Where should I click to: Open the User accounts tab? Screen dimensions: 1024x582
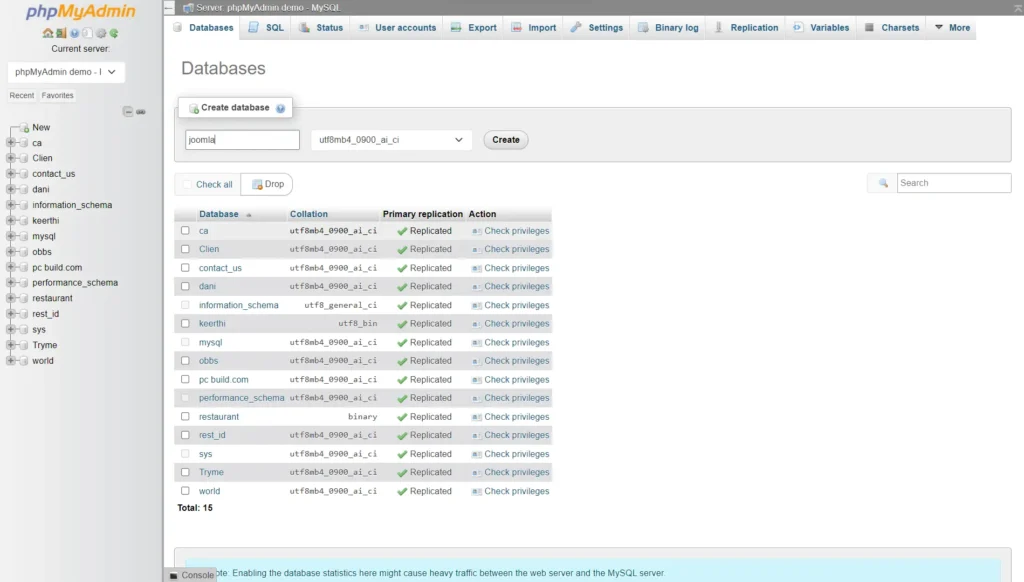[397, 27]
